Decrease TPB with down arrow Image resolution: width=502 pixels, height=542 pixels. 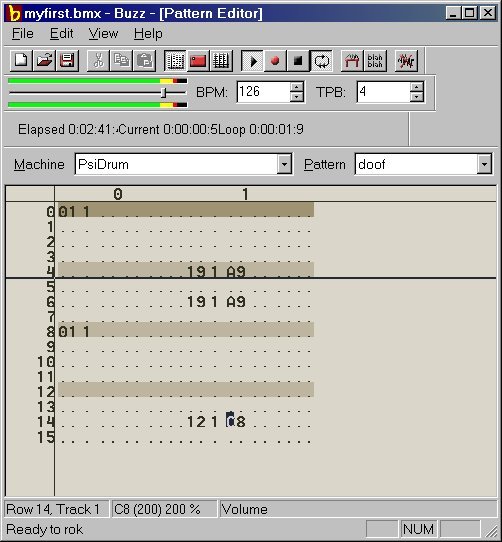(x=417, y=97)
